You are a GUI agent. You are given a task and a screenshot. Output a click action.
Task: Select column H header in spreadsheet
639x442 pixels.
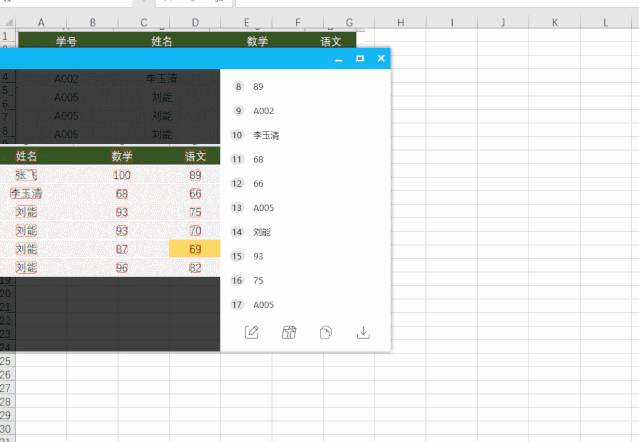399,21
